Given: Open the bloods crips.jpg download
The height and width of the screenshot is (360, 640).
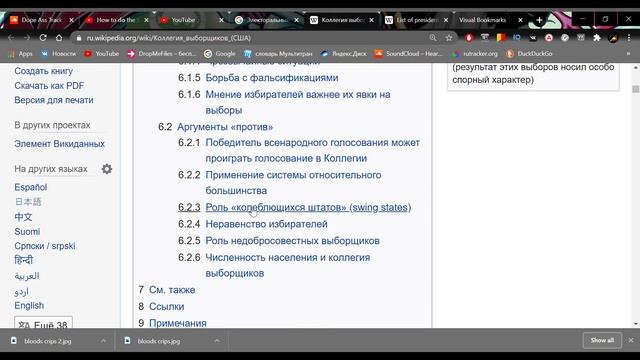Looking at the screenshot, I should 159,341.
